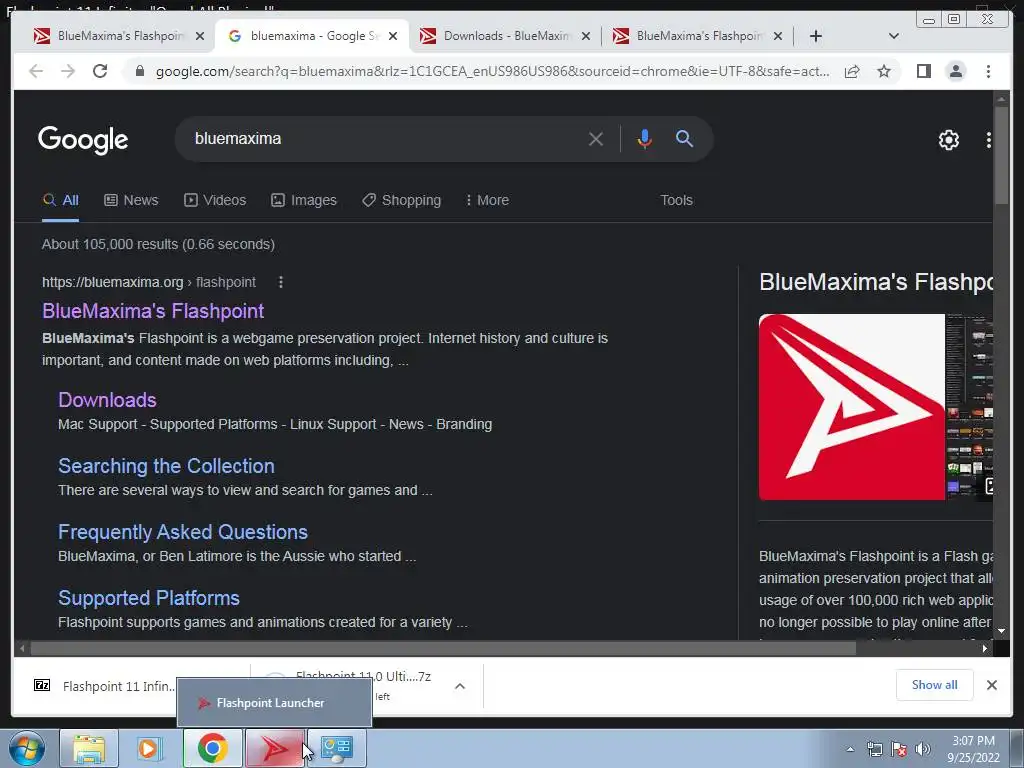
Task: Show hidden system tray icons
Action: 850,749
